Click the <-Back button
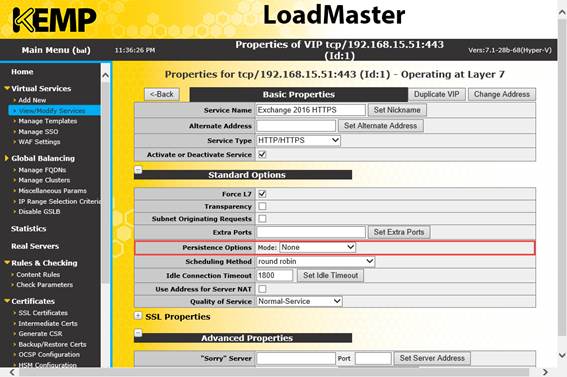This screenshot has width=567, height=377. pos(162,94)
